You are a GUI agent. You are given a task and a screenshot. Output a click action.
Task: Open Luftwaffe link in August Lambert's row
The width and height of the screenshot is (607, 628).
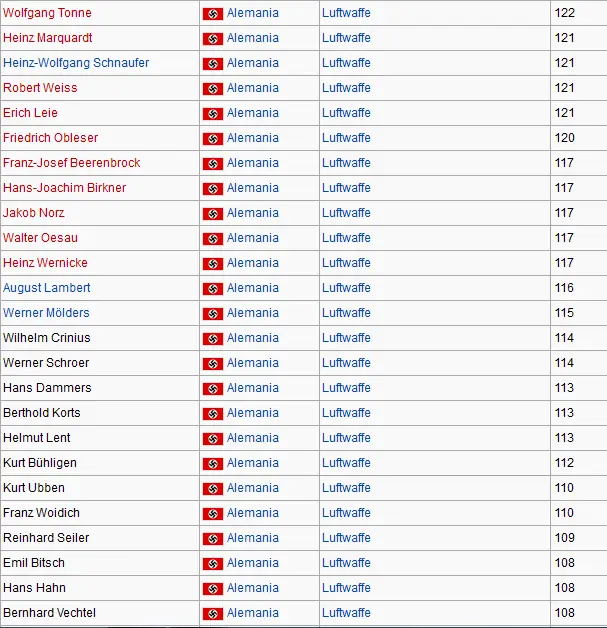point(346,288)
